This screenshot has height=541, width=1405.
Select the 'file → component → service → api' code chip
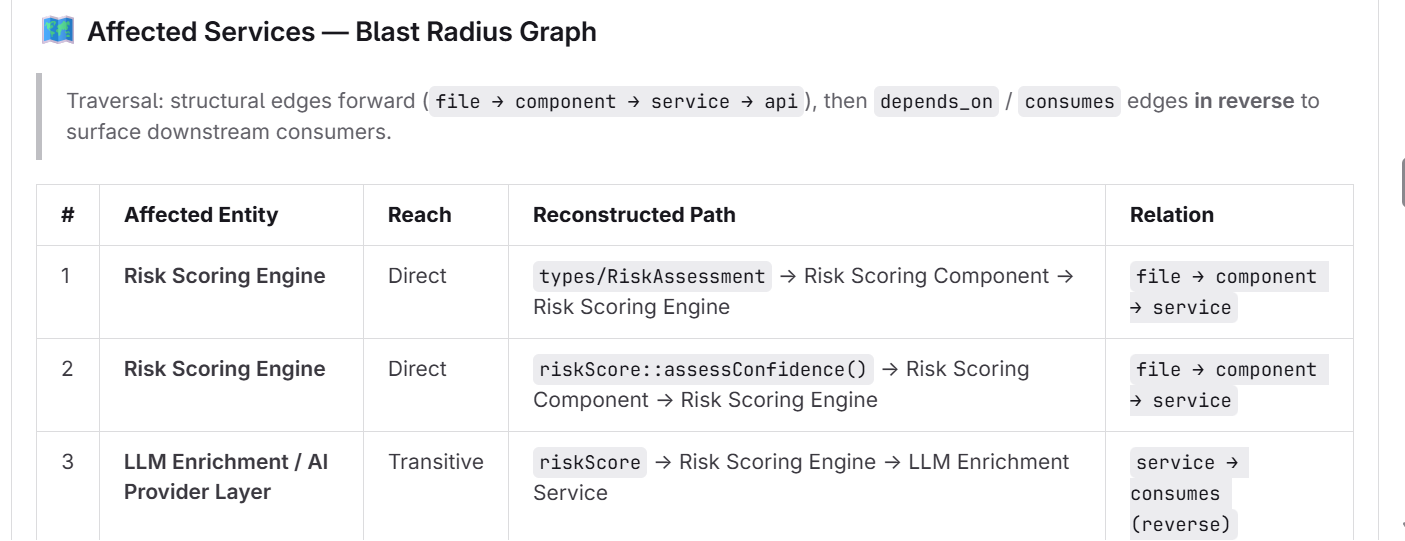(617, 102)
